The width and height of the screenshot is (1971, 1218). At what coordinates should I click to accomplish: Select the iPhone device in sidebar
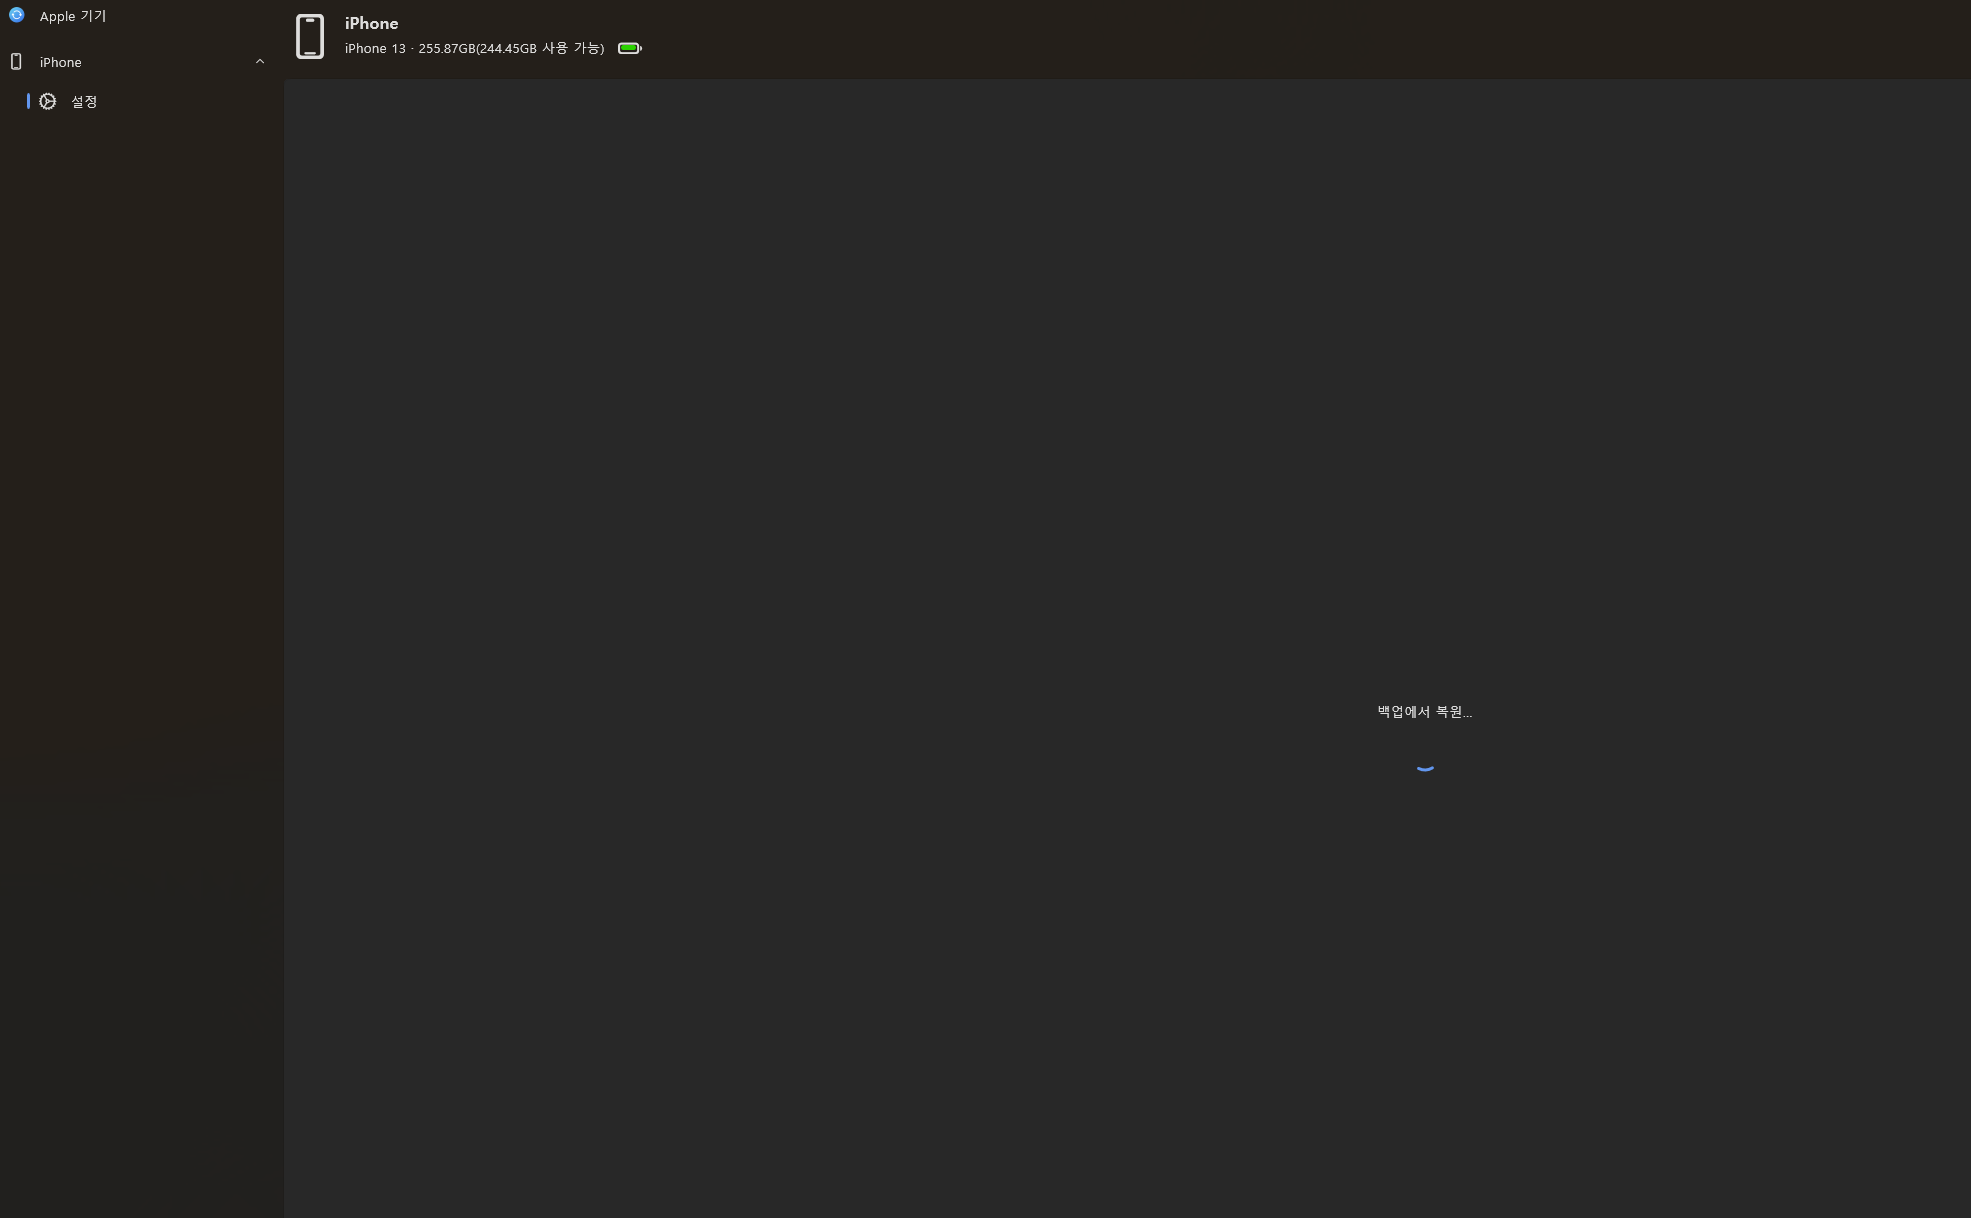coord(61,62)
